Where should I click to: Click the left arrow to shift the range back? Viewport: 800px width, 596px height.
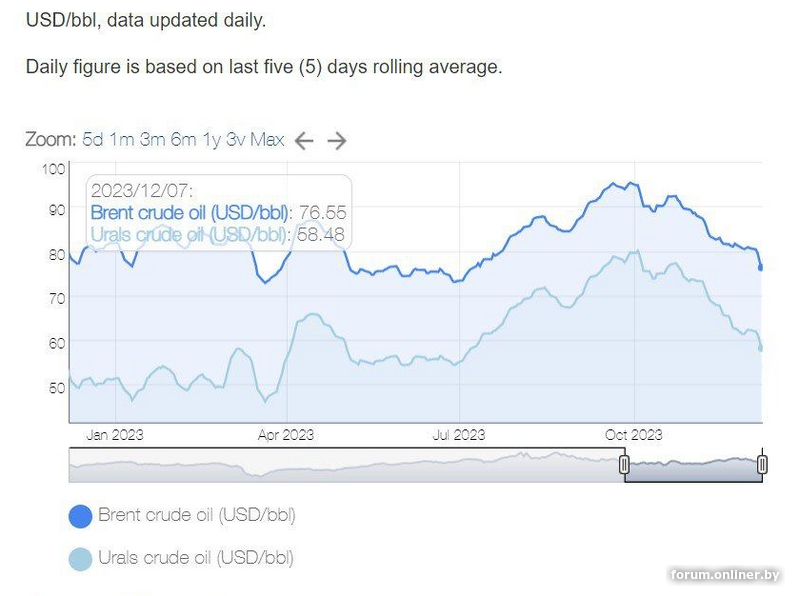pyautogui.click(x=304, y=140)
